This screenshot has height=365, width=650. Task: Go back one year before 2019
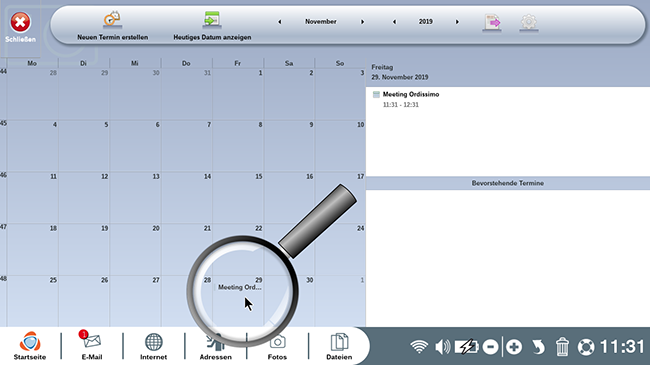pyautogui.click(x=394, y=22)
